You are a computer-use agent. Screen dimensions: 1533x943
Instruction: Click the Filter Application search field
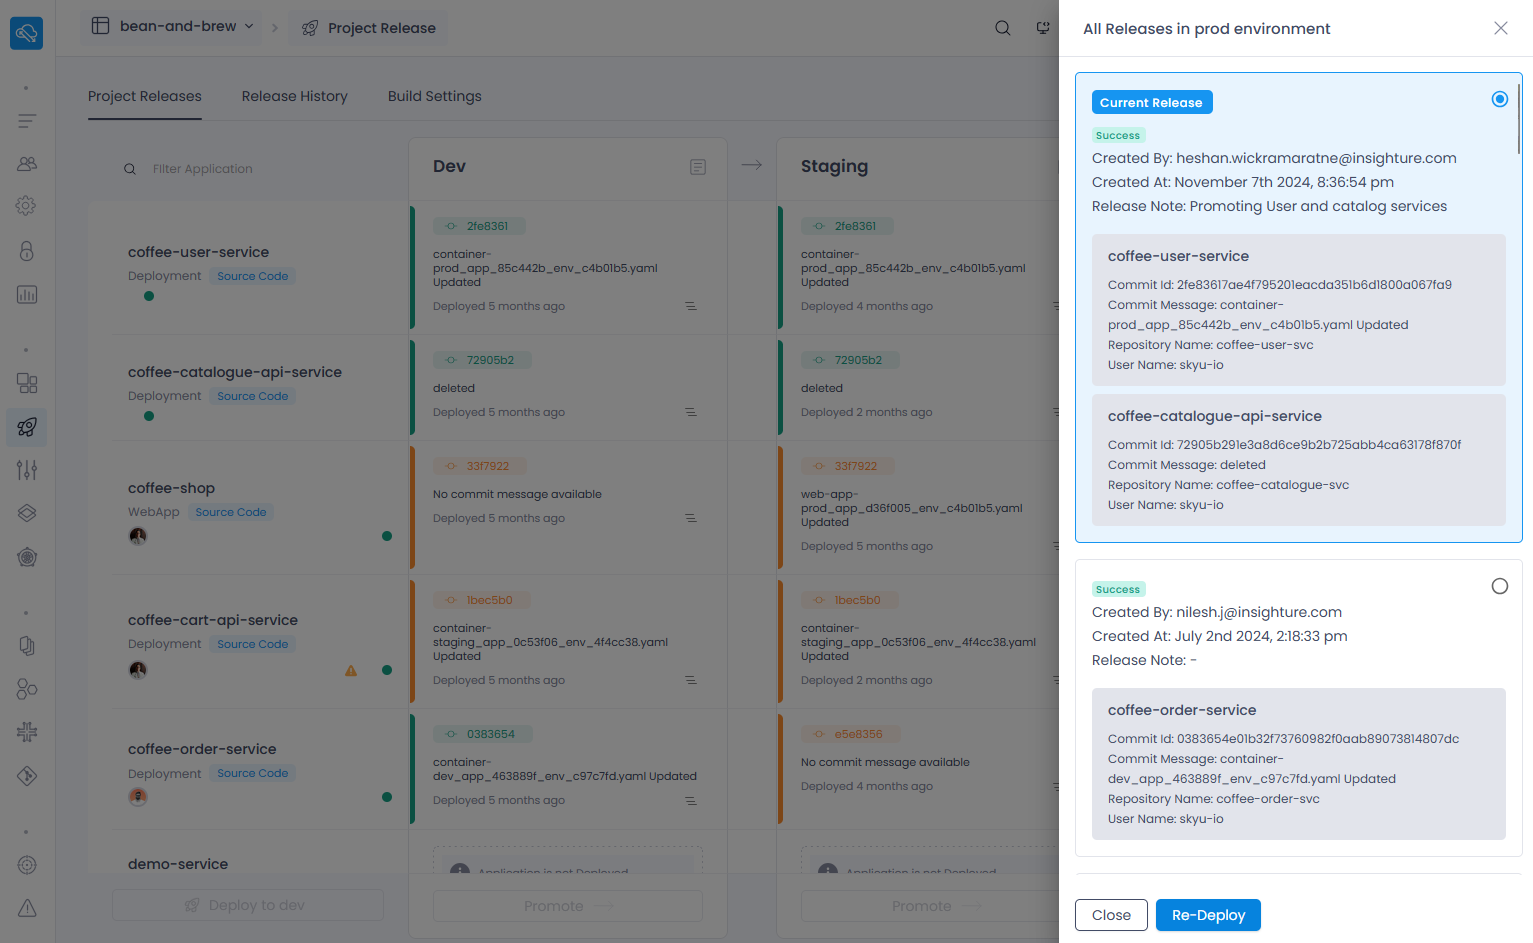248,169
